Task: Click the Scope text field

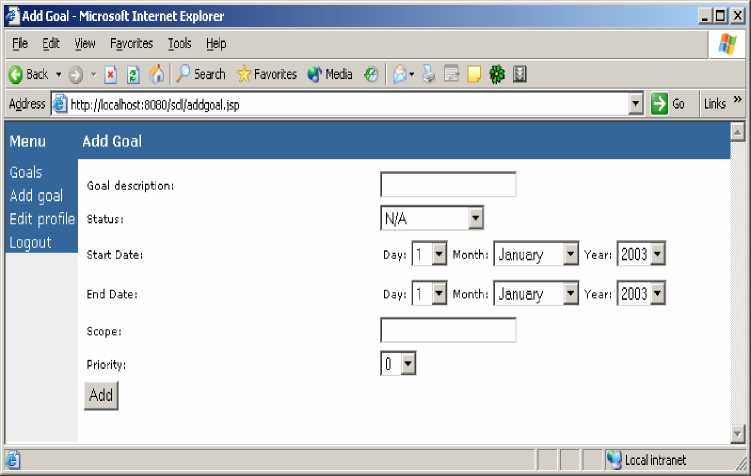Action: [x=448, y=330]
